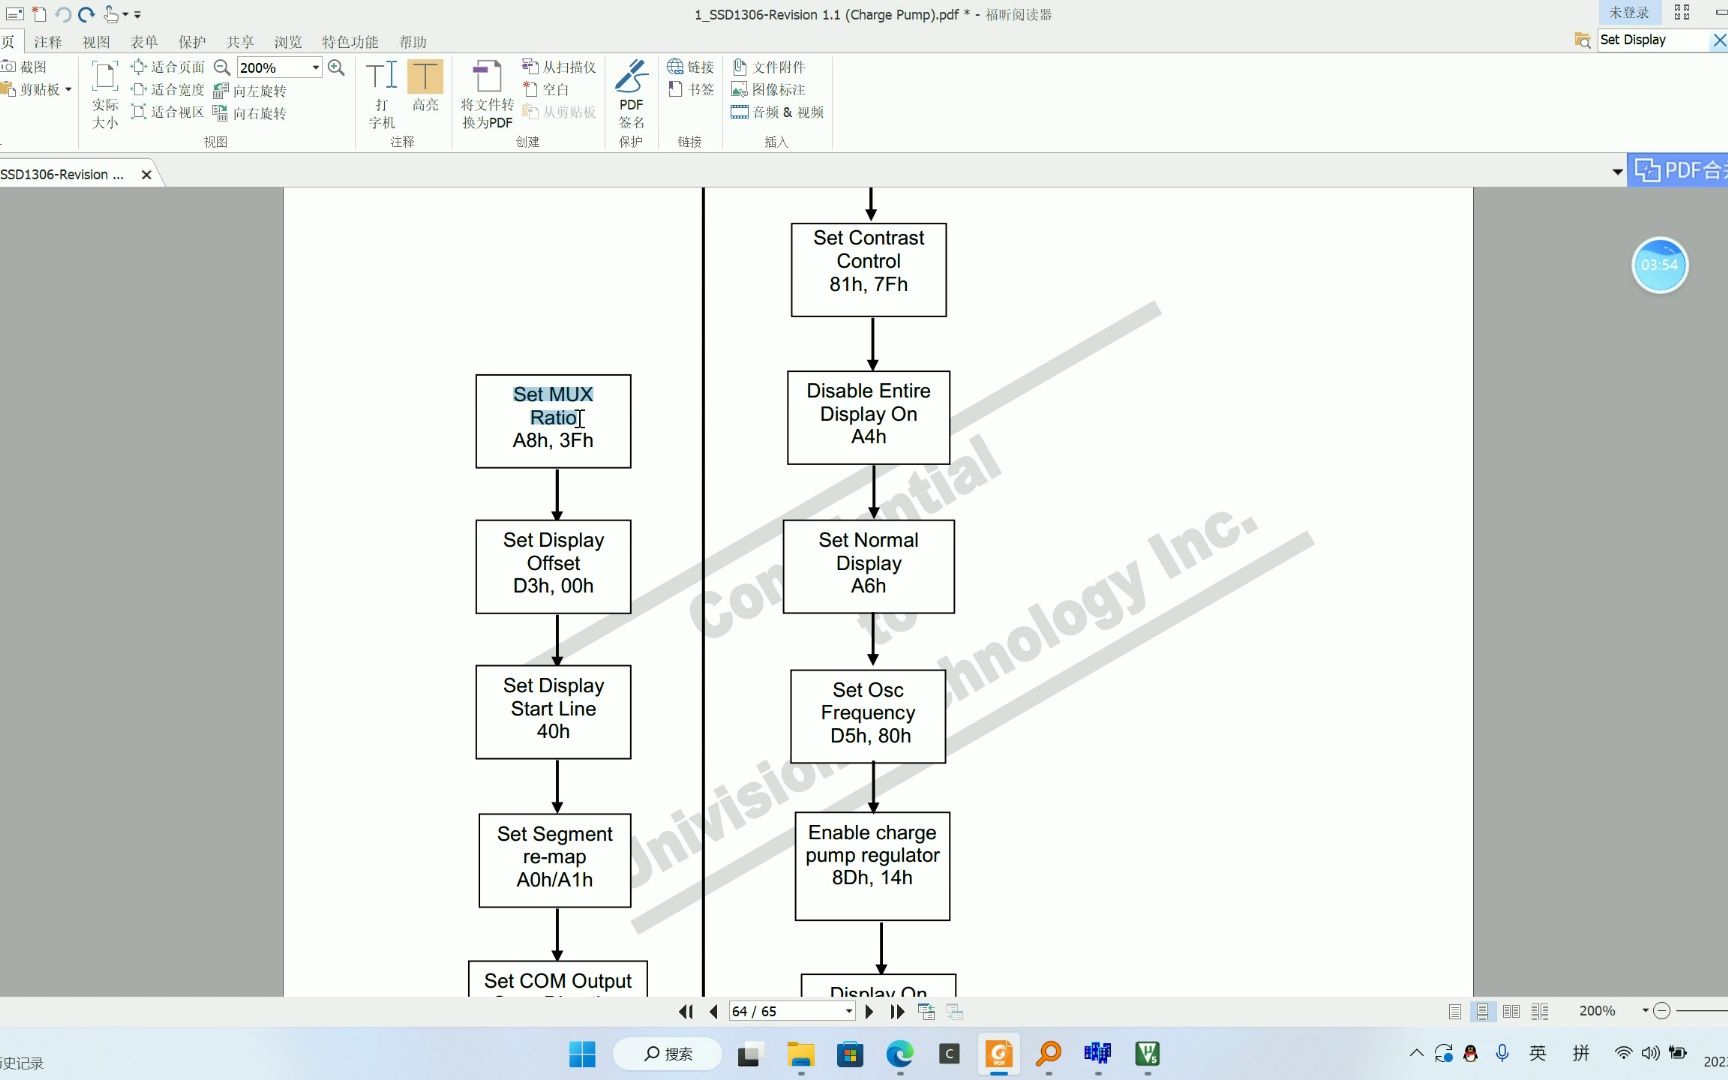The image size is (1728, 1080).
Task: Open the 视图 ribbon tab
Action: coord(96,42)
